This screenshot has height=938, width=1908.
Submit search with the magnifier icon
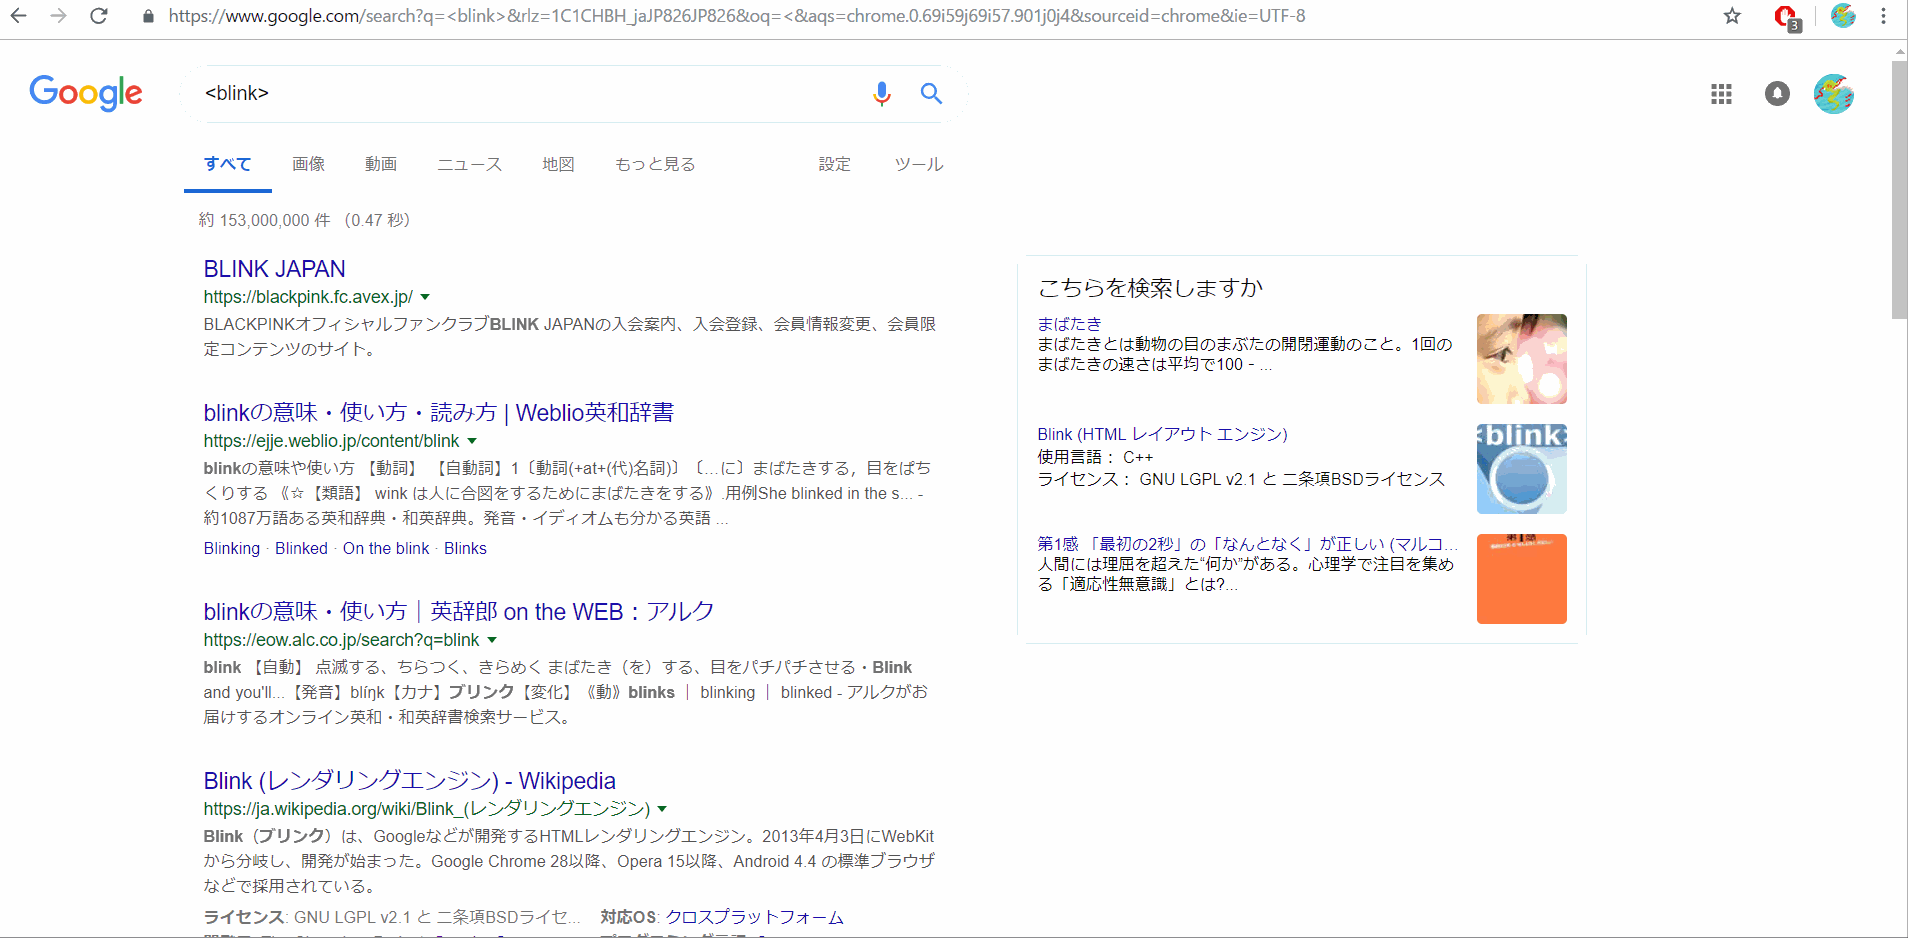click(x=931, y=93)
